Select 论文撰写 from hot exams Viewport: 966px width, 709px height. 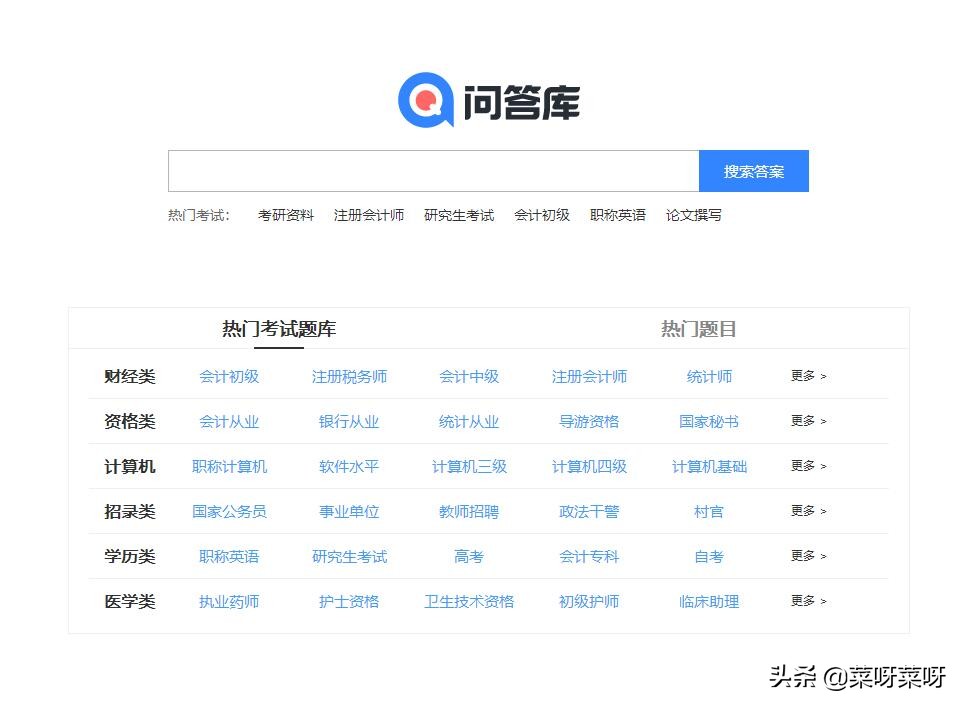(x=698, y=214)
